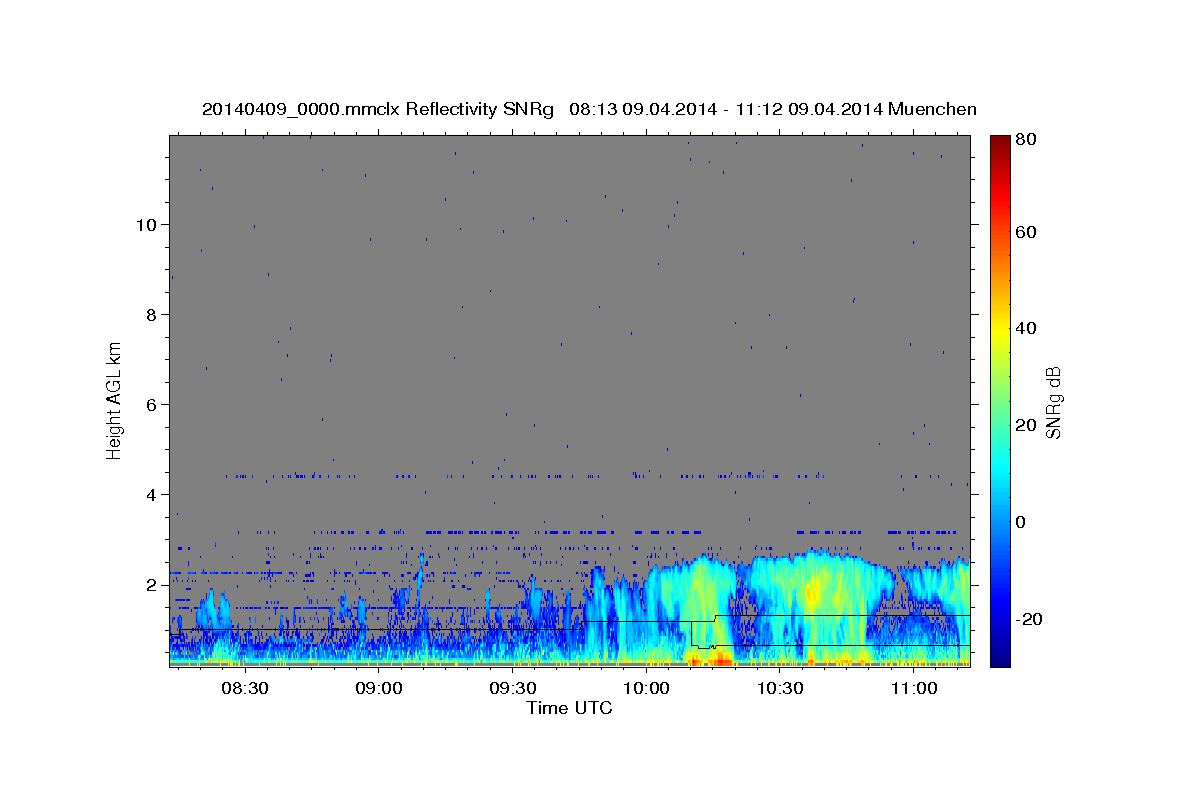Click the 09:00 time tick label
The image size is (1200, 800).
coord(378,688)
